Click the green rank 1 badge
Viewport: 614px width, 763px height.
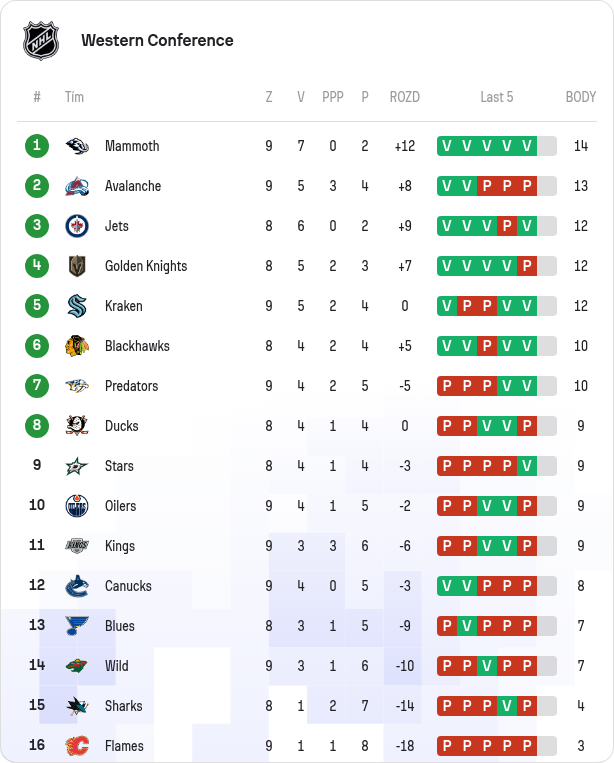click(x=37, y=146)
